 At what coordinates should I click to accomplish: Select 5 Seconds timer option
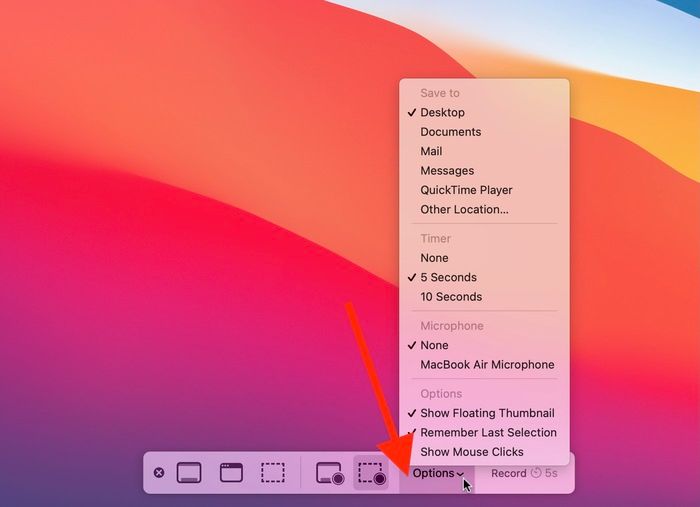click(448, 277)
